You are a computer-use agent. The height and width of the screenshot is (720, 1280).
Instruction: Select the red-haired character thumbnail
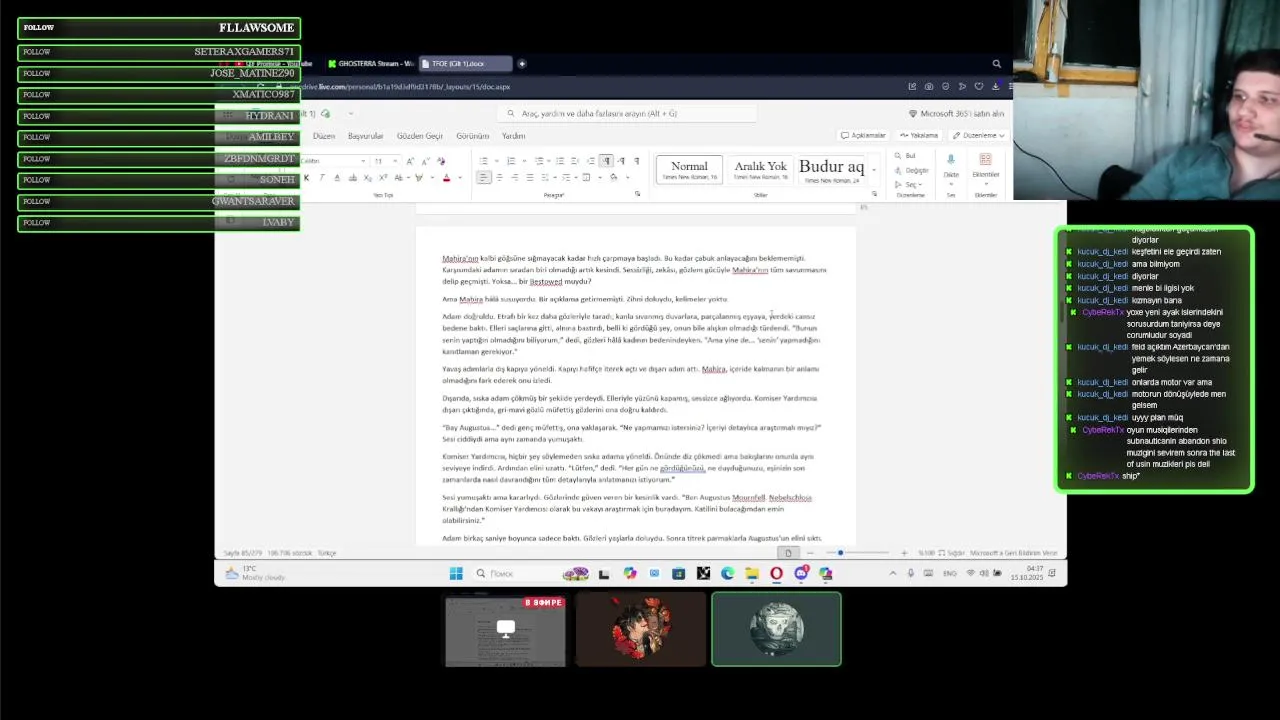tap(640, 629)
